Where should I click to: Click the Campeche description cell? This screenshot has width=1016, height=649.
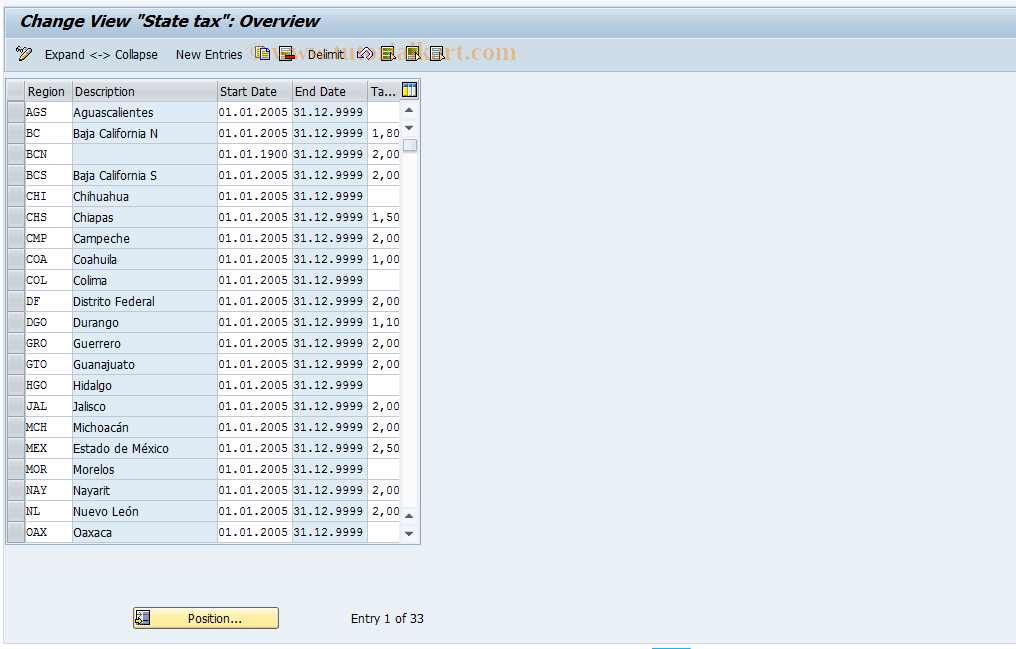pos(144,238)
